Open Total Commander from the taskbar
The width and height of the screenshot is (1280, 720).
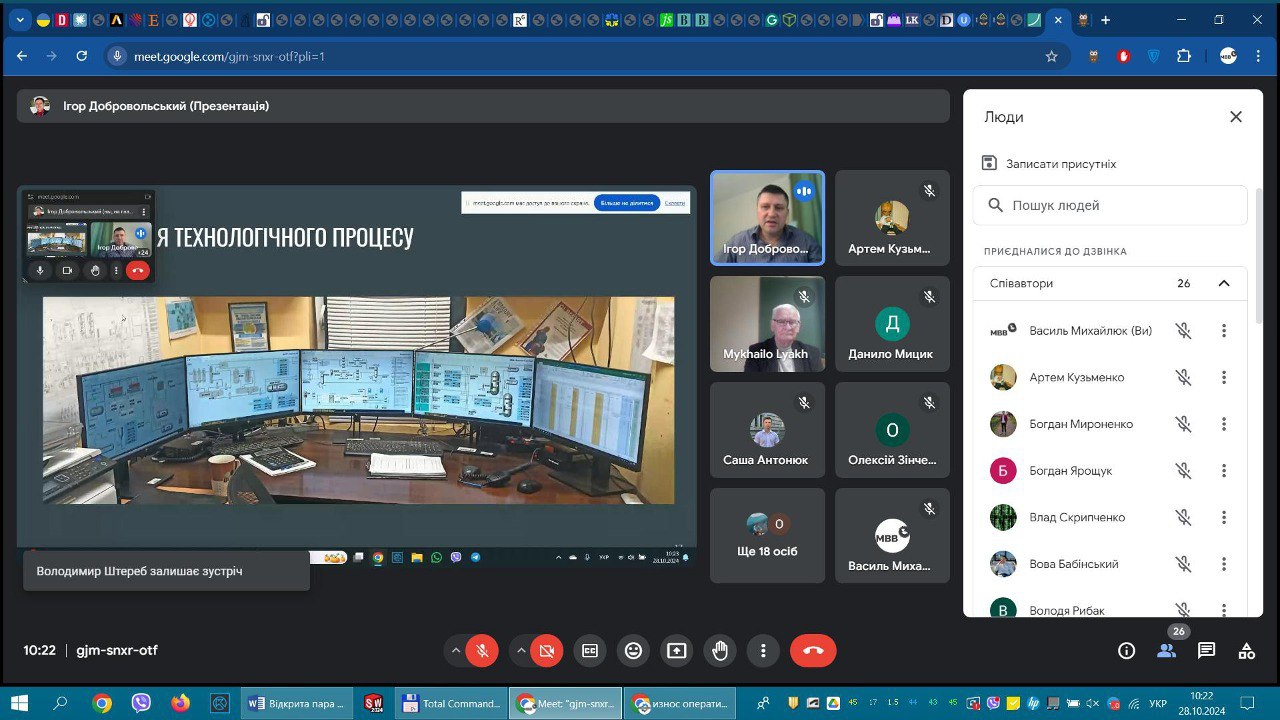(450, 704)
